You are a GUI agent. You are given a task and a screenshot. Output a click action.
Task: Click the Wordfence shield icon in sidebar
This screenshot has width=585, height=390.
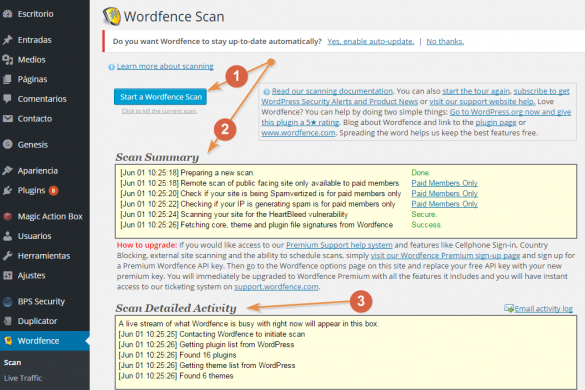(x=7, y=341)
